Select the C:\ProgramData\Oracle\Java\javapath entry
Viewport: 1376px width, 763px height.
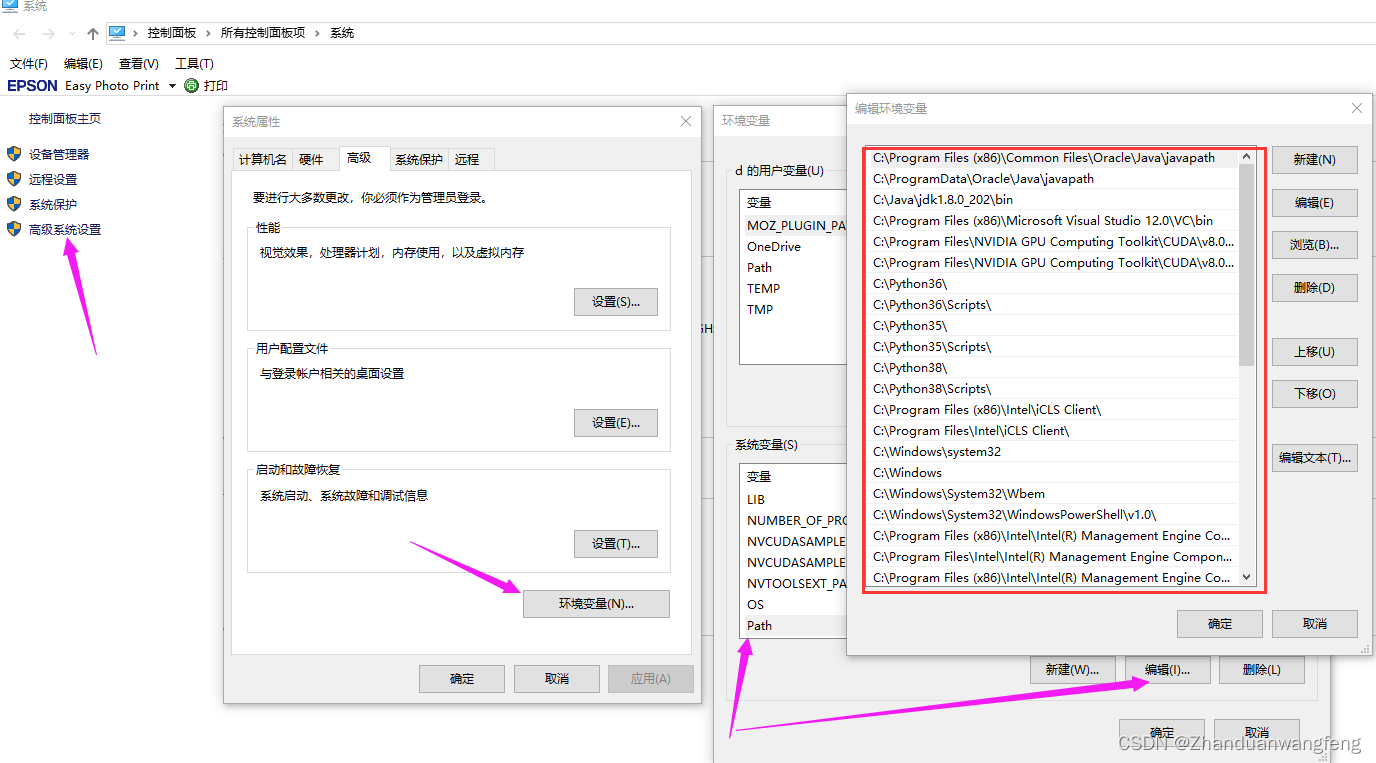1053,179
